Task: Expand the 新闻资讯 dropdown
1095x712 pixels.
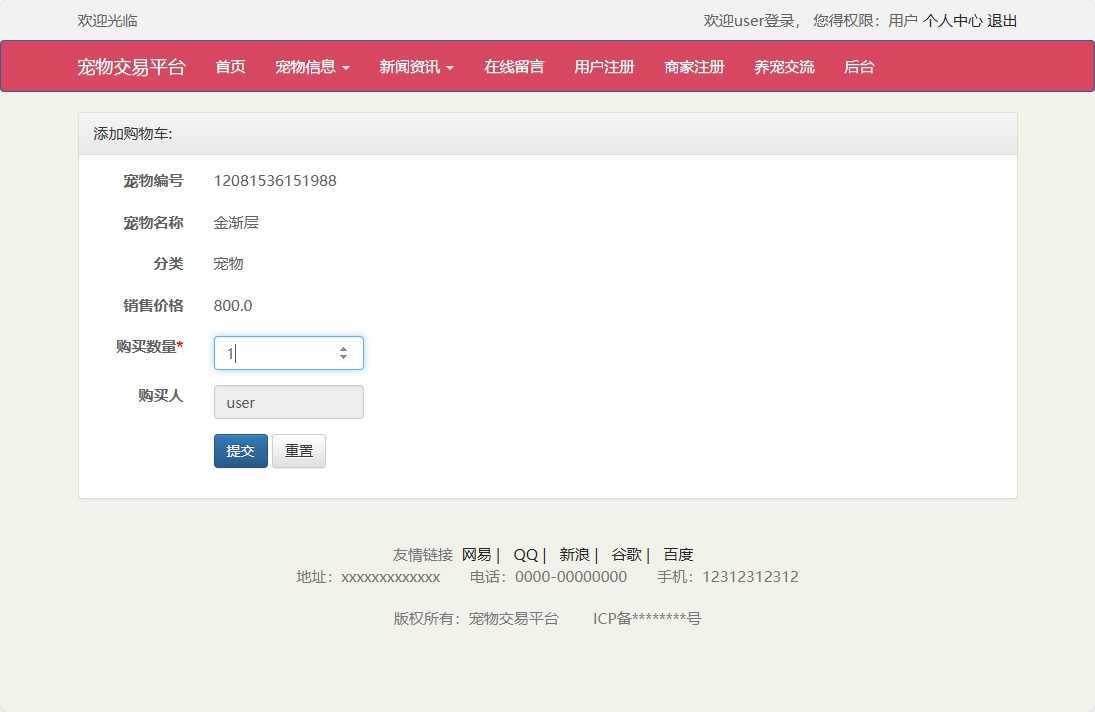Action: coord(416,66)
